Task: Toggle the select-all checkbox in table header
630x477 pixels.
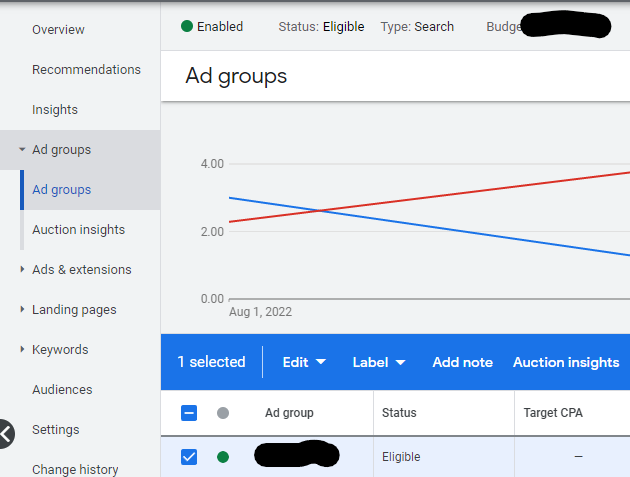Action: (x=189, y=413)
